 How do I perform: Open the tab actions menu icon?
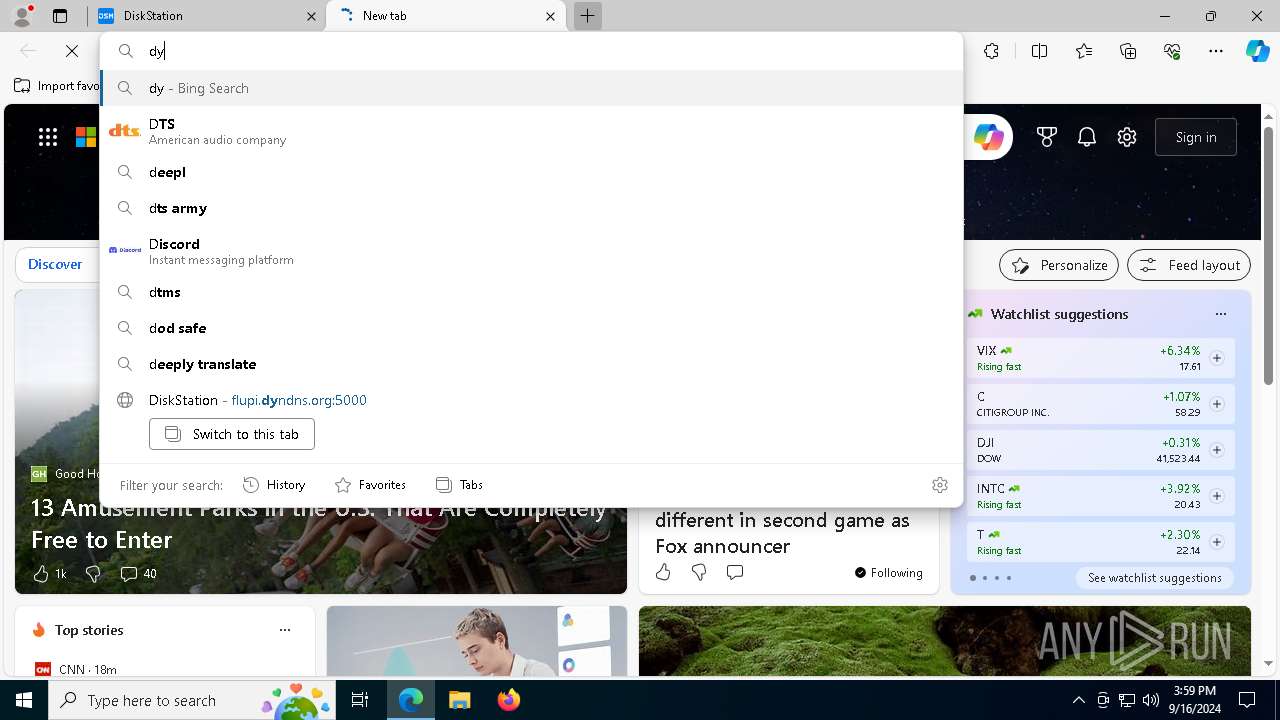click(60, 16)
